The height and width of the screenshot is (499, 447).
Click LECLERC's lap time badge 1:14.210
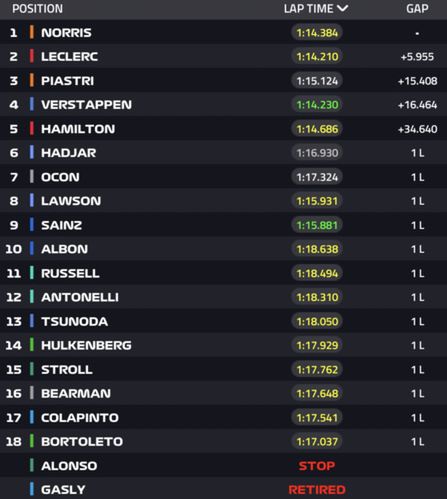coord(317,57)
